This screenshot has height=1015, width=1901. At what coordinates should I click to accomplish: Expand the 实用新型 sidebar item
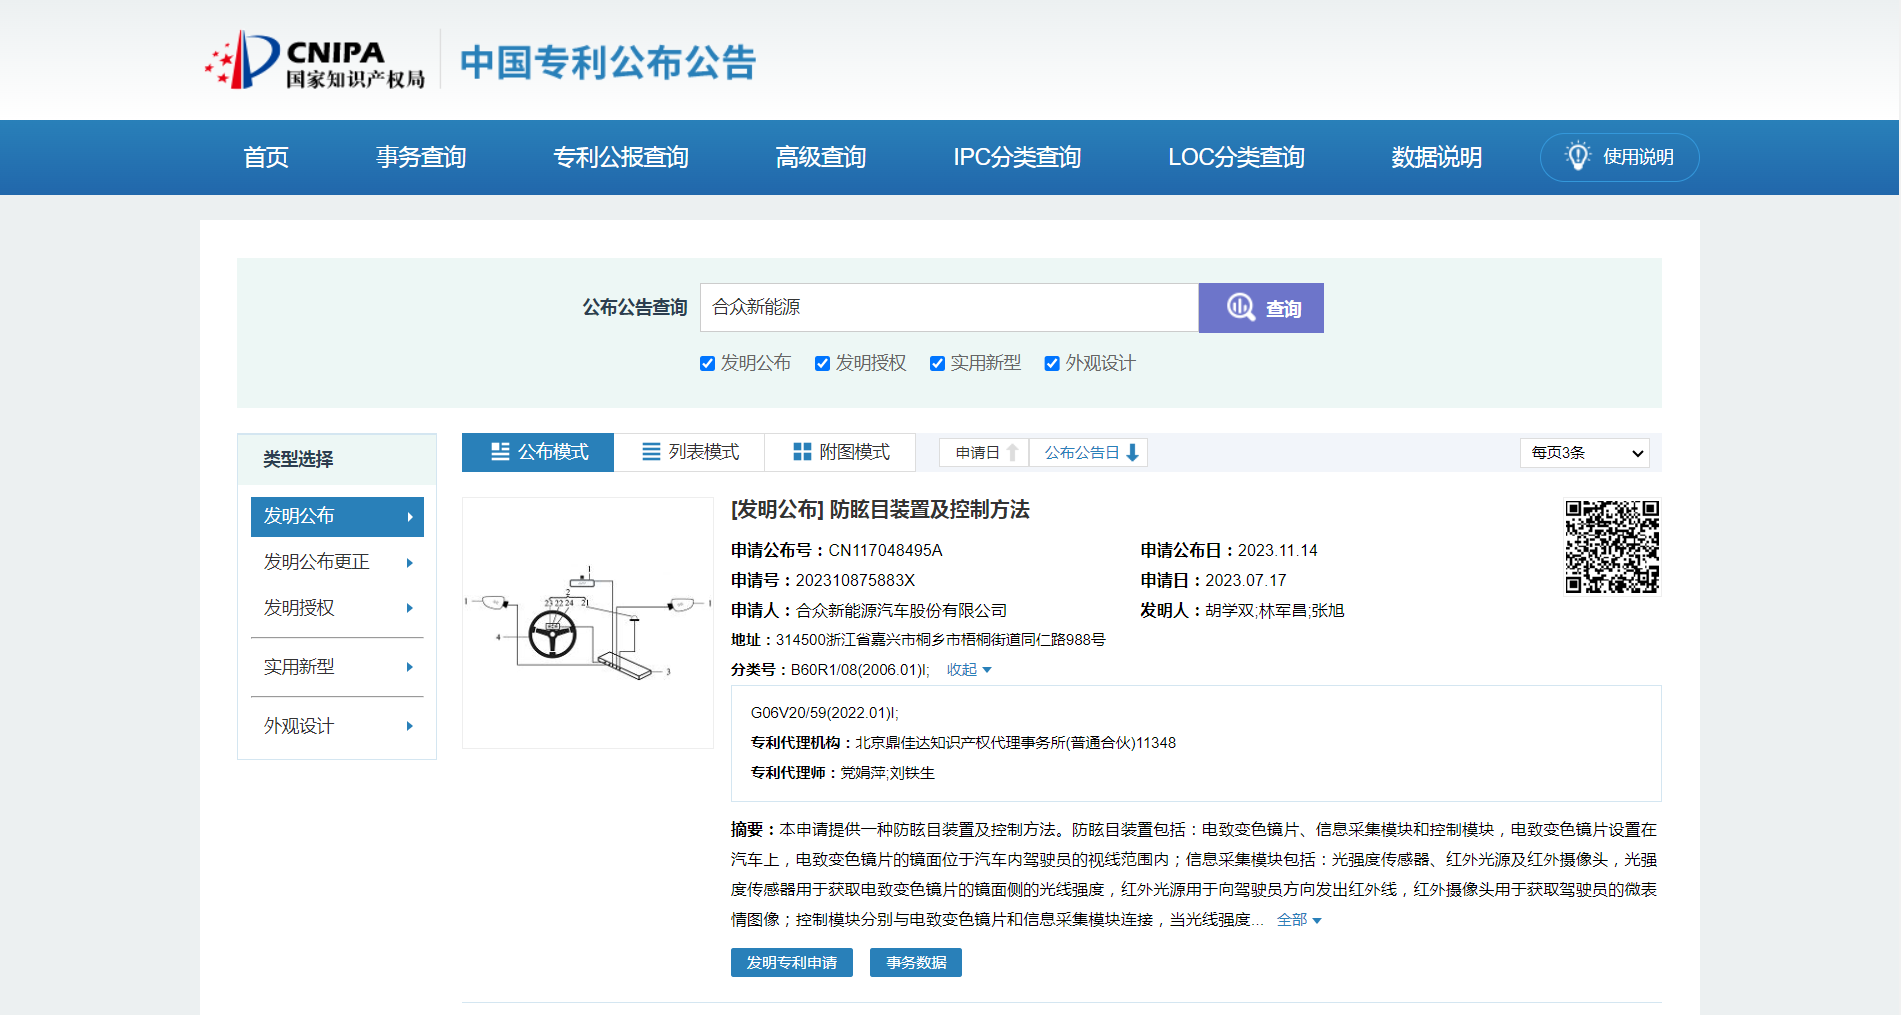pos(337,667)
